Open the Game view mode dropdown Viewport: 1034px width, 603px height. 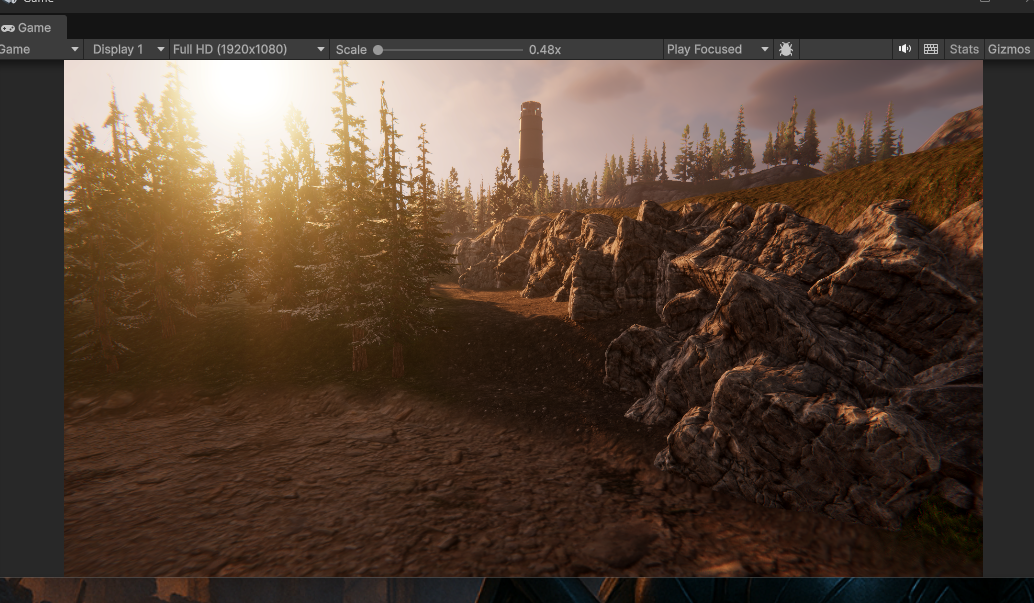click(x=40, y=49)
